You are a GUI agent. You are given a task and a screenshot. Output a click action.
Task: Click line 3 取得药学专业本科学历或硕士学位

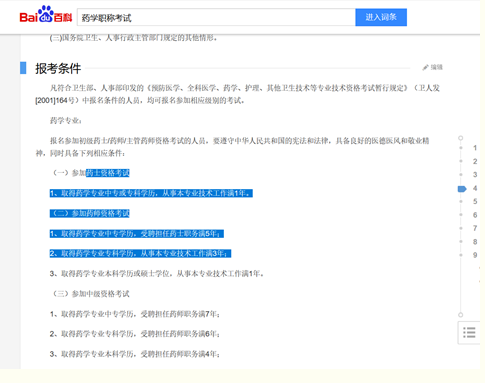pyautogui.click(x=157, y=274)
